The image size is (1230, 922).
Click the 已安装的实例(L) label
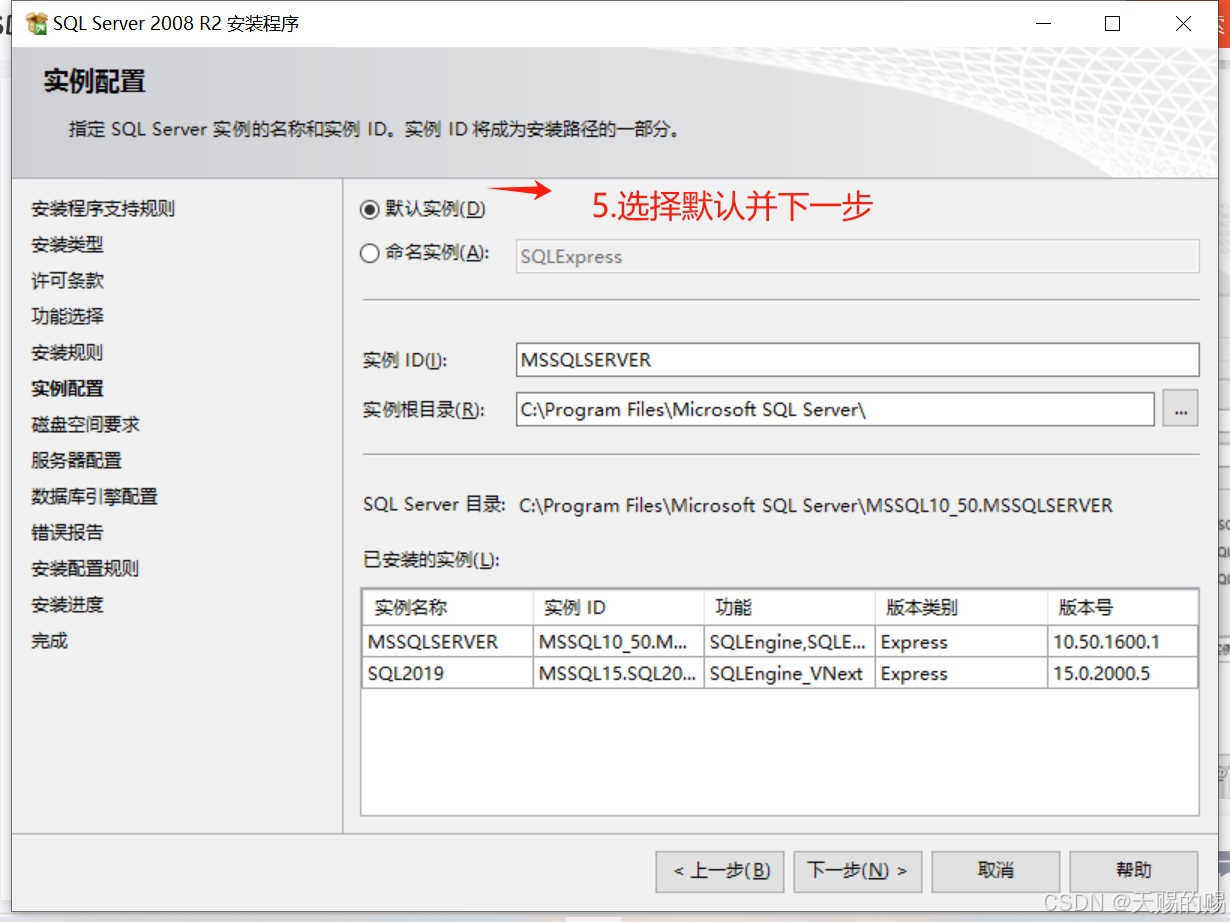click(x=431, y=560)
